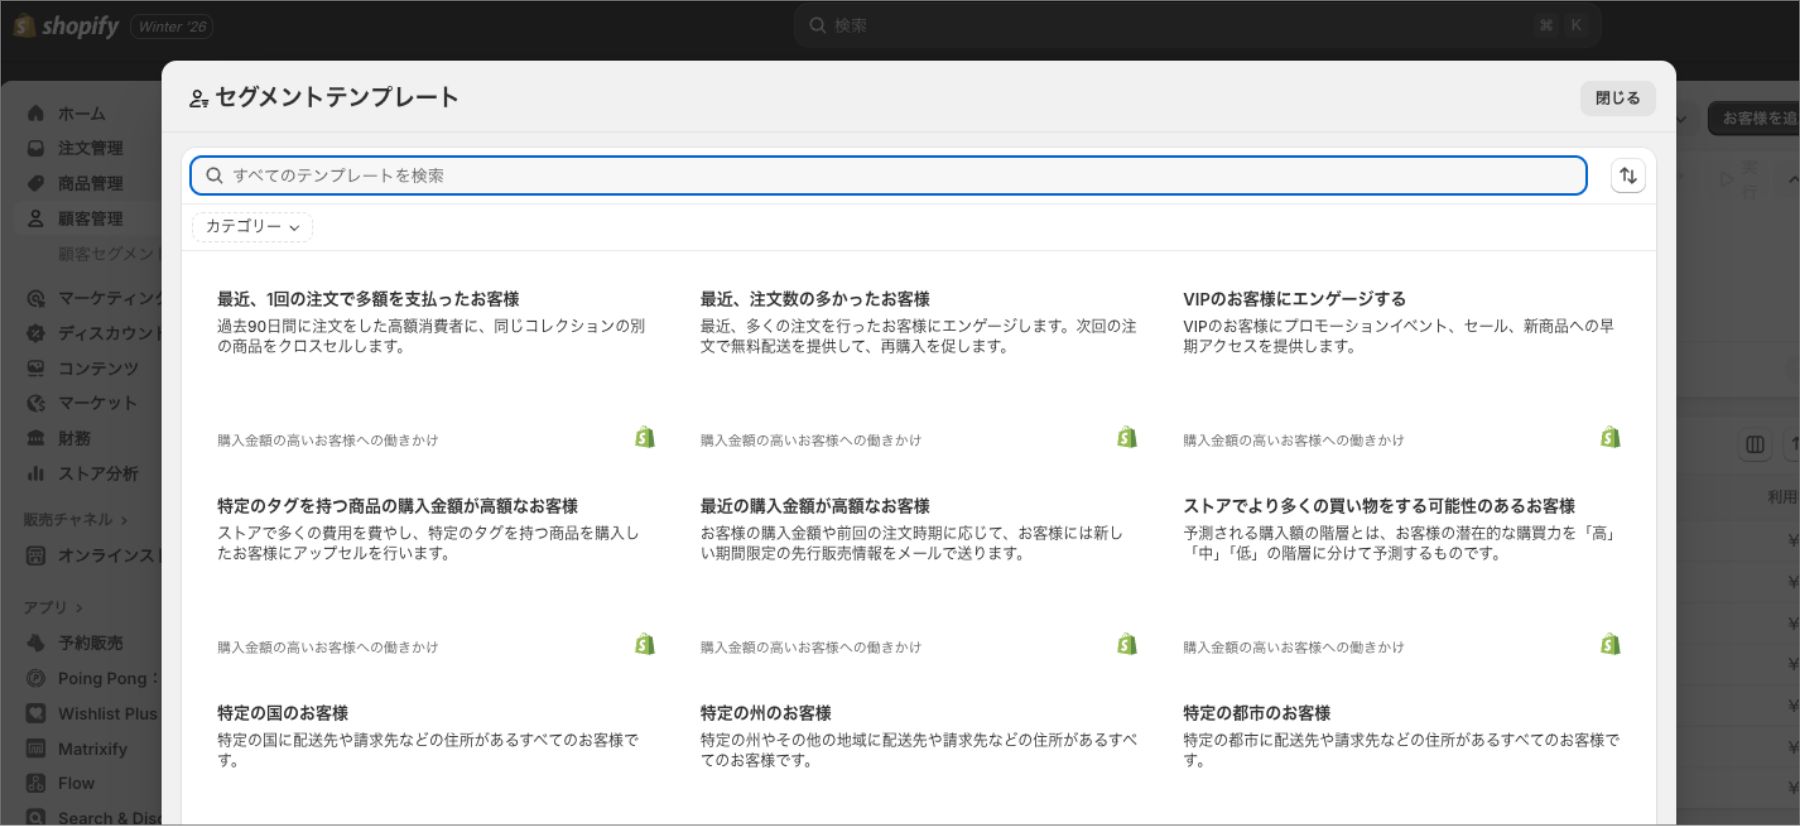Viewport: 1800px width, 826px height.
Task: Select template 最近、注文数の多かったお客様
Action: 814,299
